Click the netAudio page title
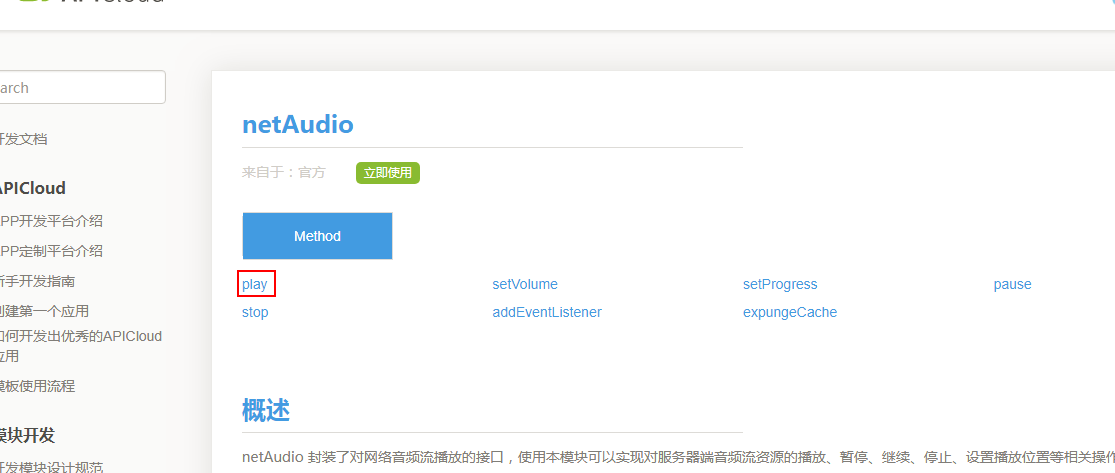The width and height of the screenshot is (1115, 473). coord(298,125)
